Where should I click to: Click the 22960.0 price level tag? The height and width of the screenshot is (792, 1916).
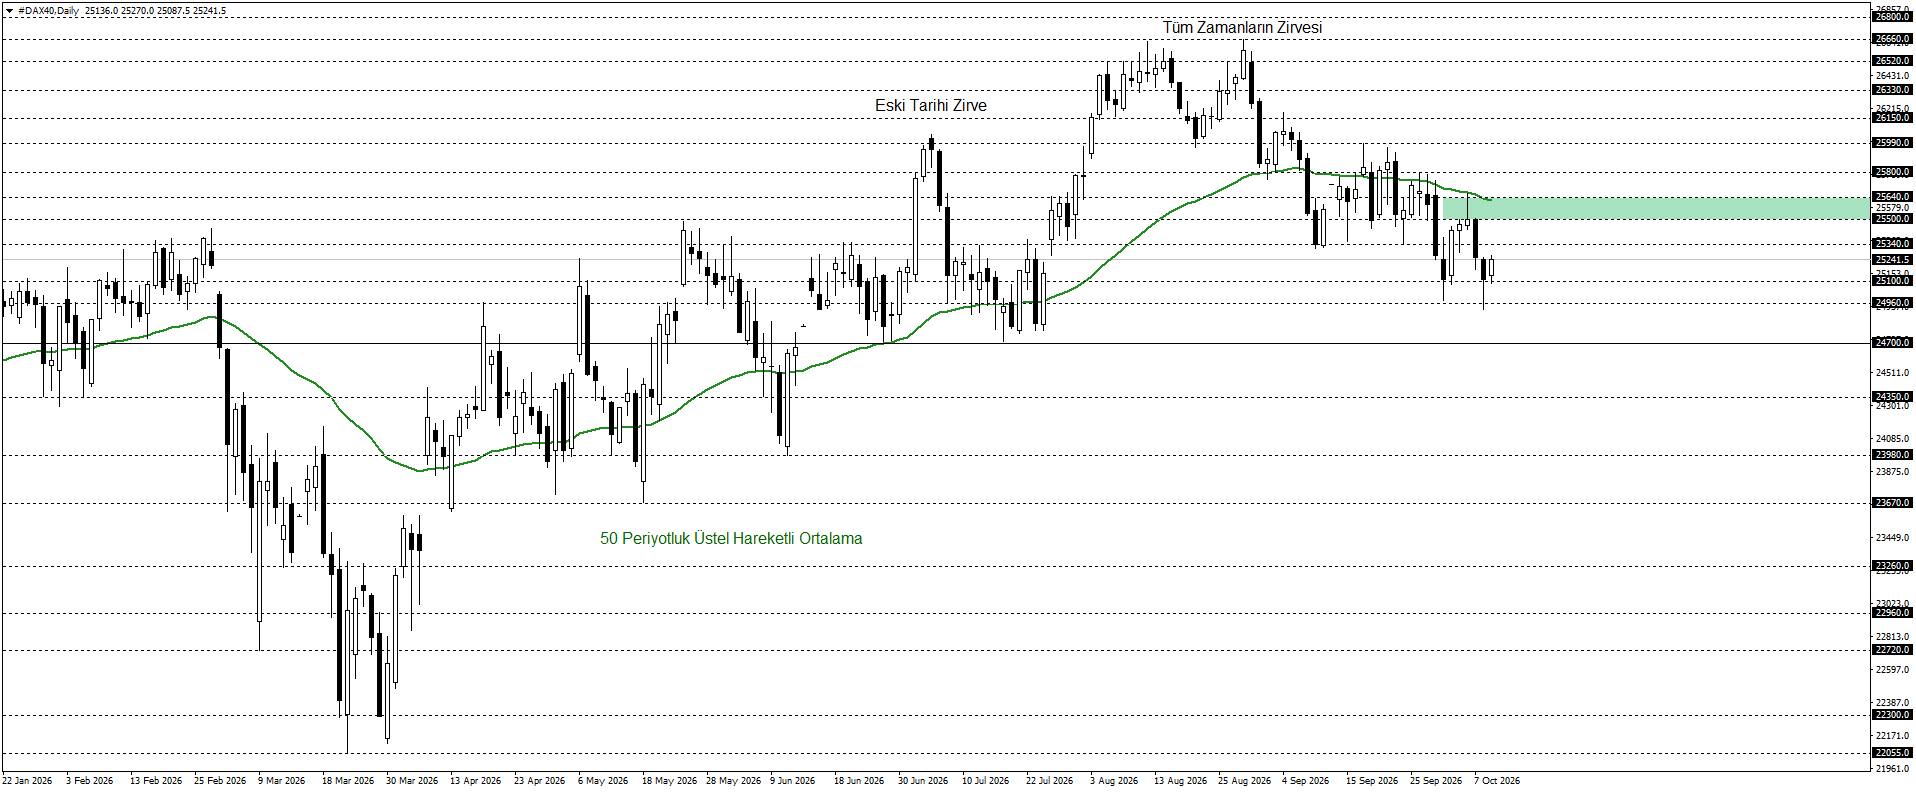(x=1892, y=613)
